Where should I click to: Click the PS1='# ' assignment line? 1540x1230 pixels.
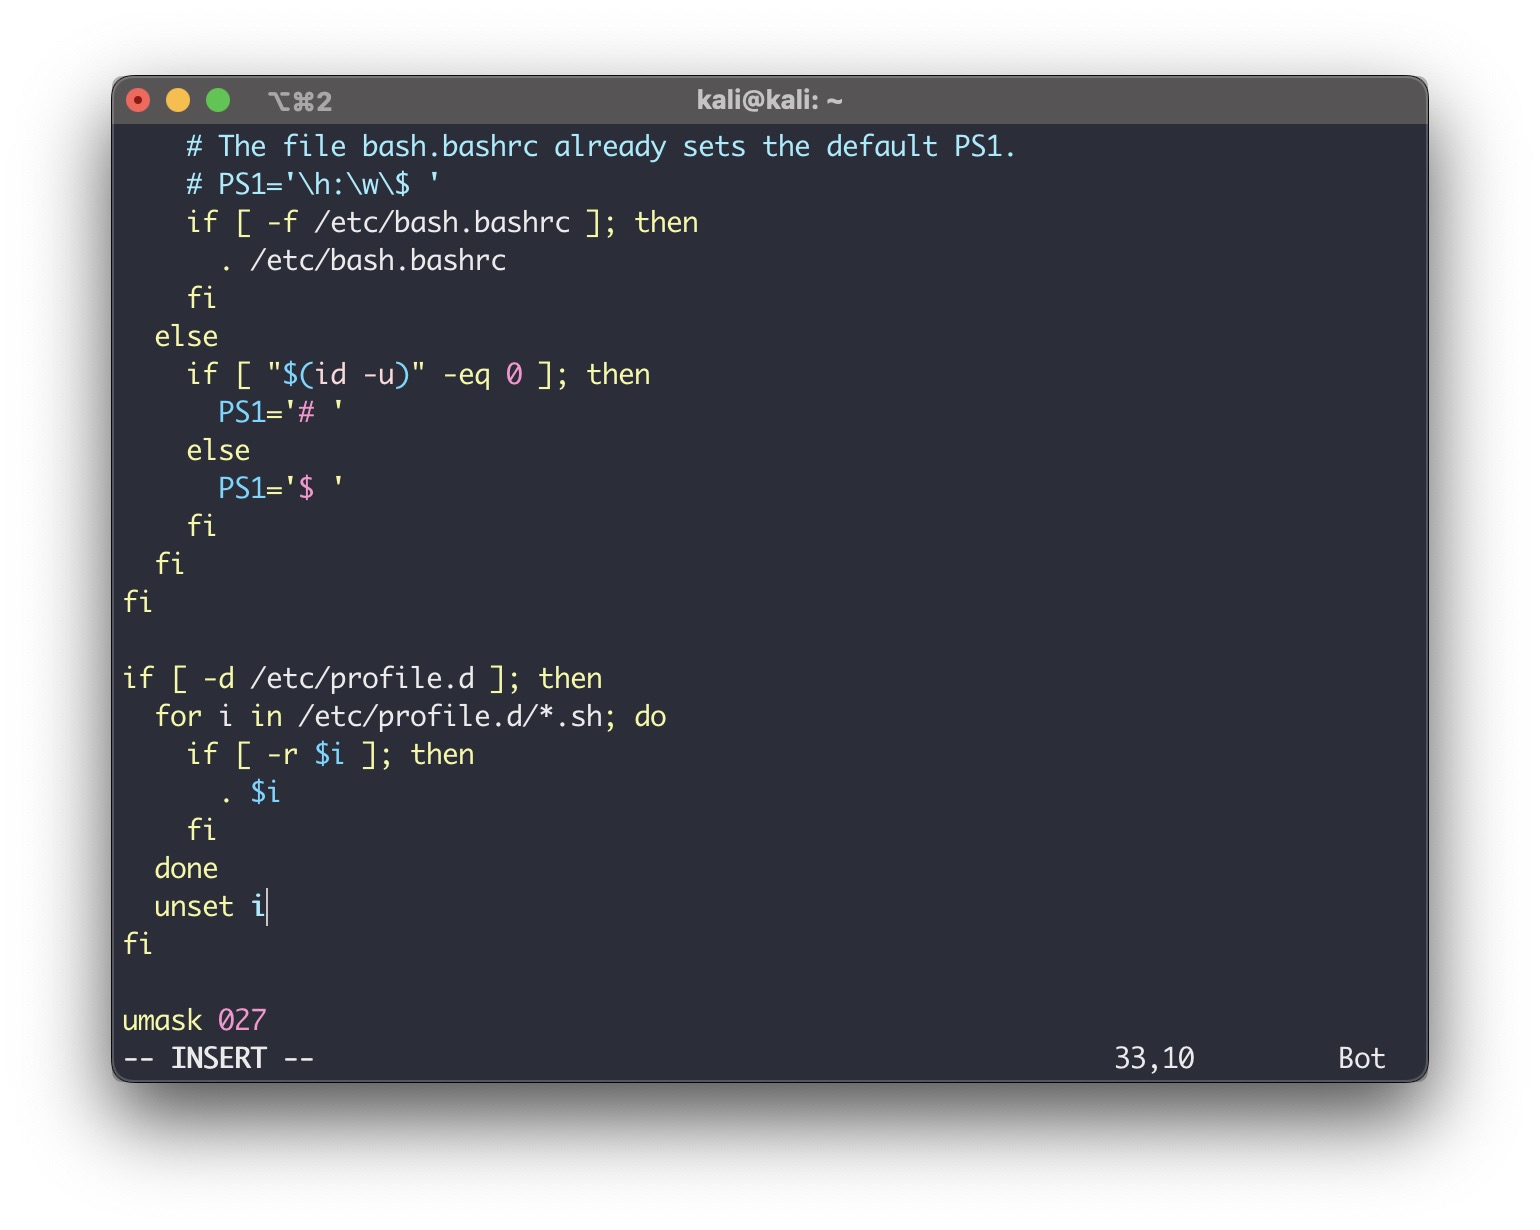click(281, 412)
